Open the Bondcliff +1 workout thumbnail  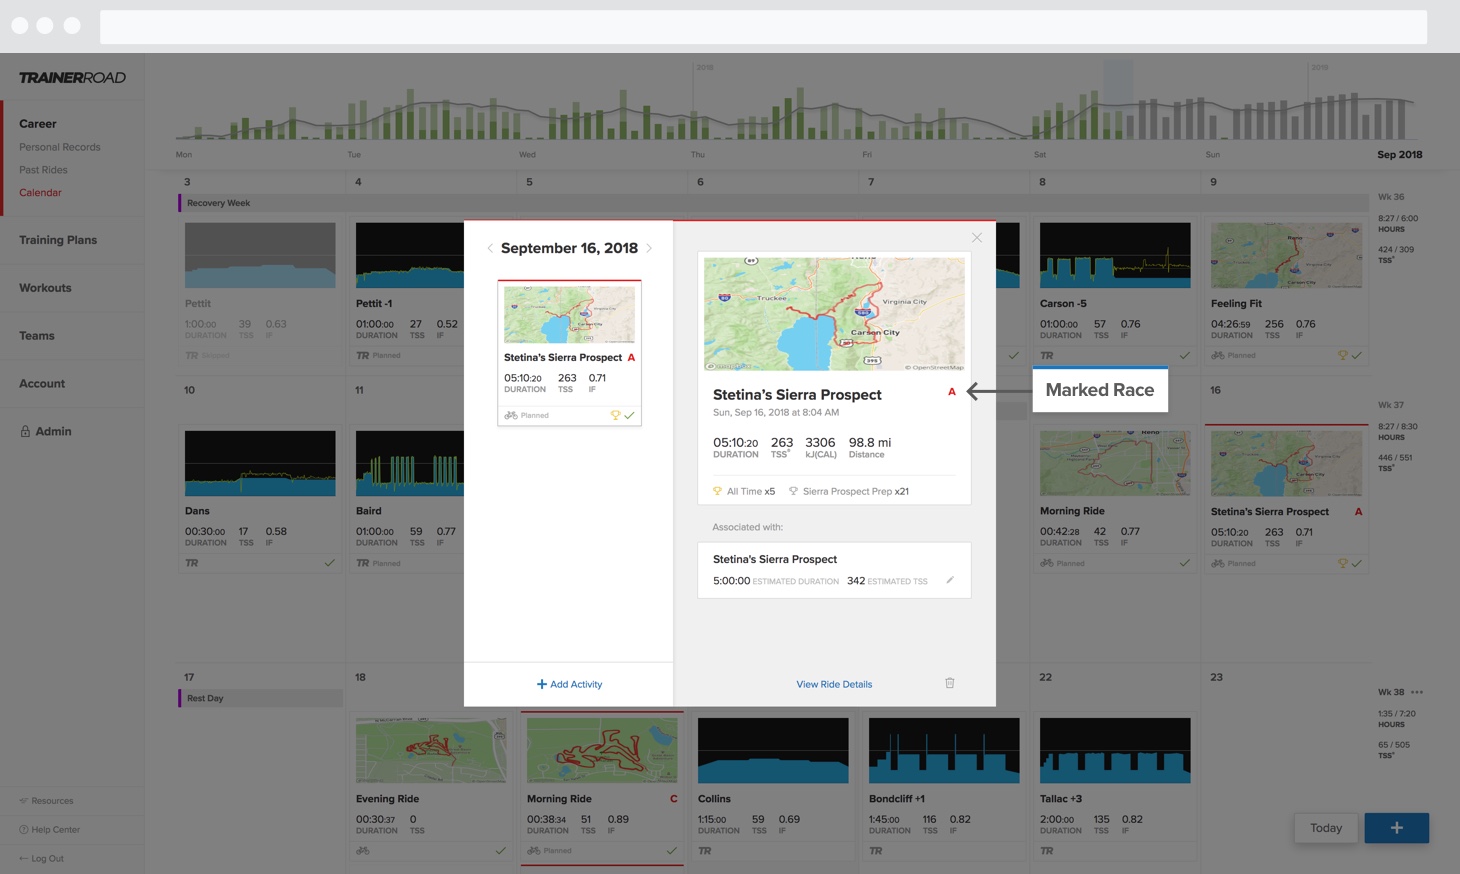pyautogui.click(x=944, y=750)
